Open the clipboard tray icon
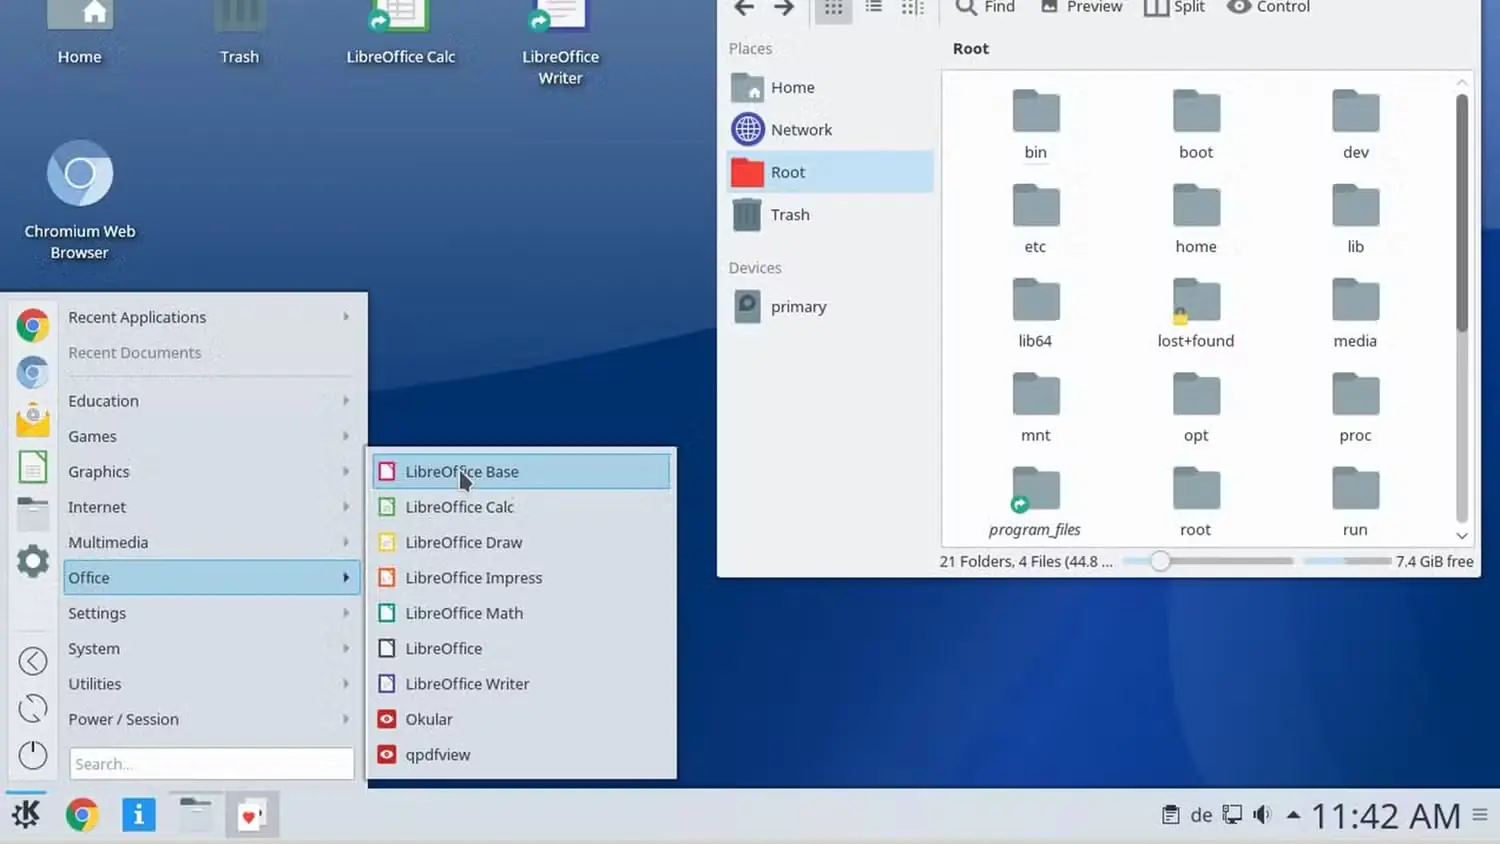 (1170, 815)
